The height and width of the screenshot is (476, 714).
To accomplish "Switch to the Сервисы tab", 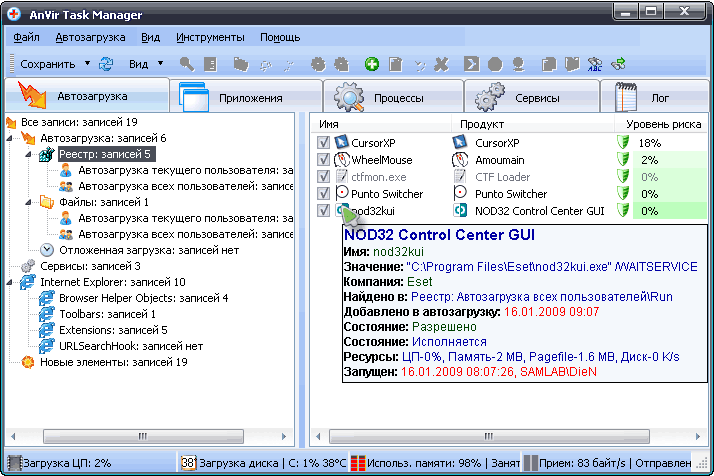I will click(531, 97).
